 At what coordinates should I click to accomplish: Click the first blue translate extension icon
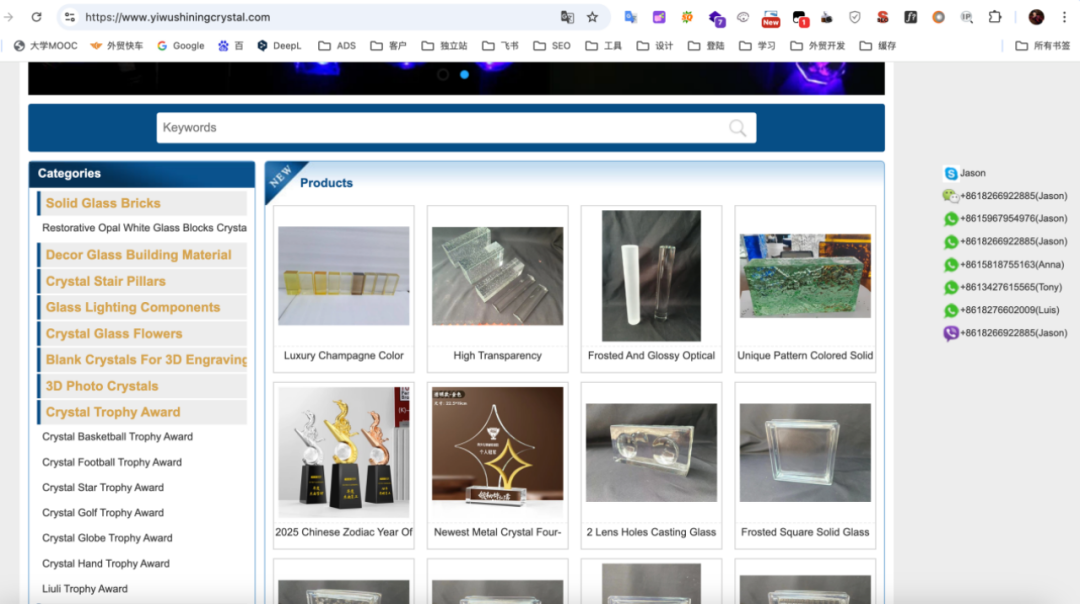click(x=630, y=17)
